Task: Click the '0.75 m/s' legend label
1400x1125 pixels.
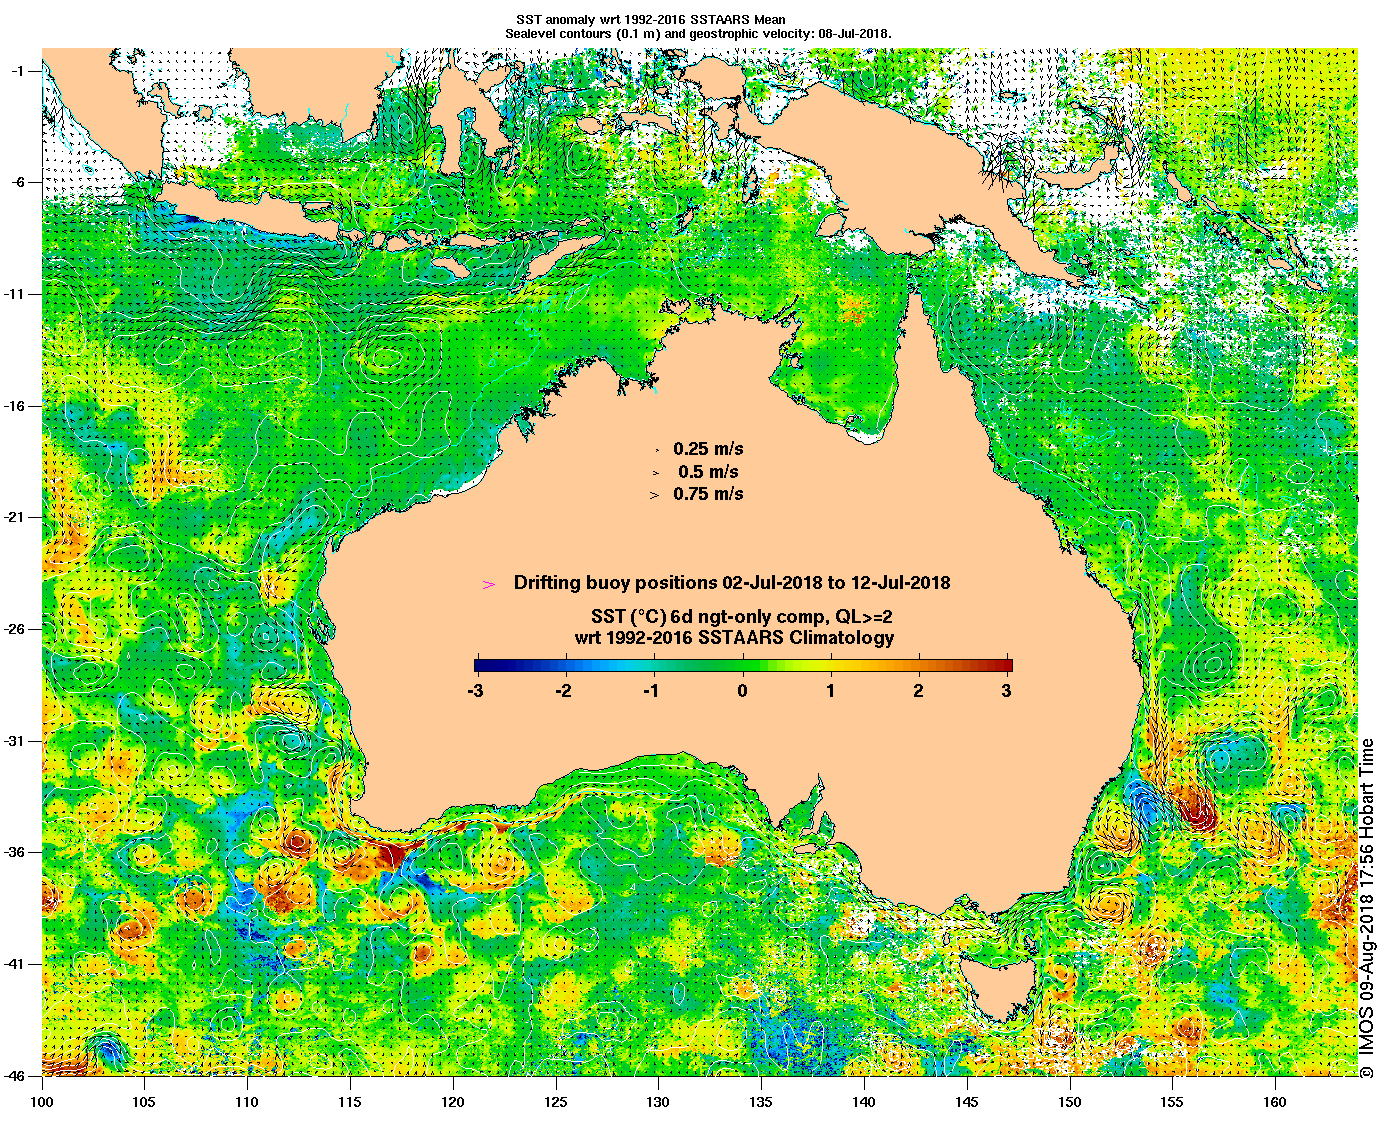Action: tap(708, 493)
